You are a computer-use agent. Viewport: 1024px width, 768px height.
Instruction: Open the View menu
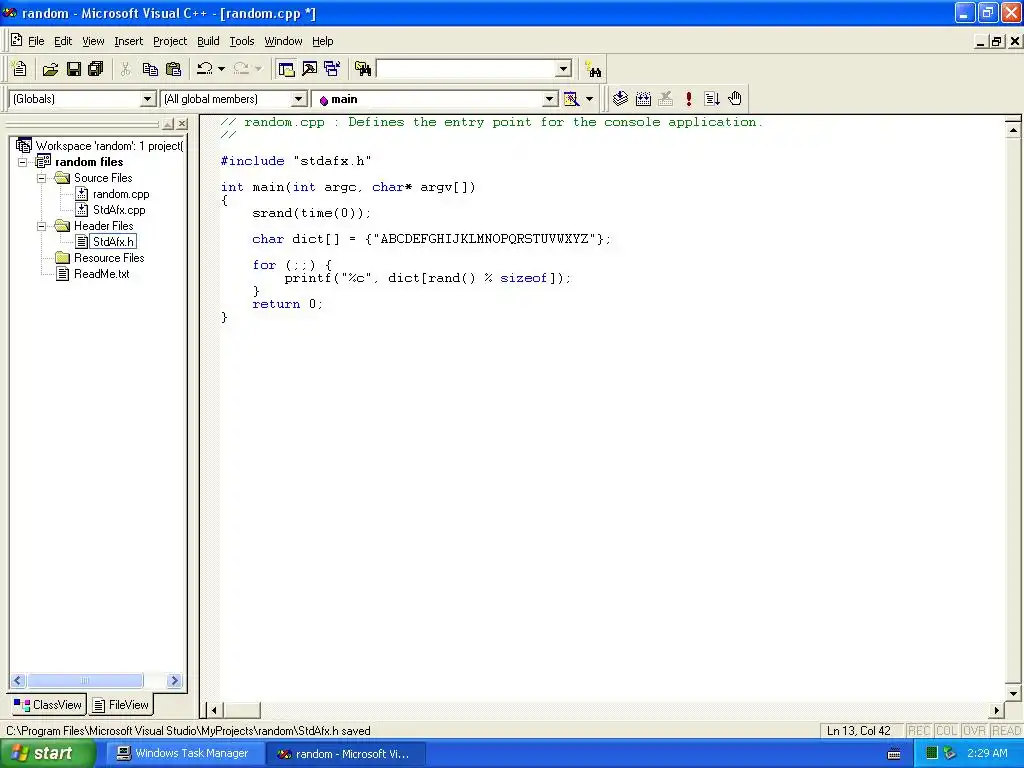(93, 41)
